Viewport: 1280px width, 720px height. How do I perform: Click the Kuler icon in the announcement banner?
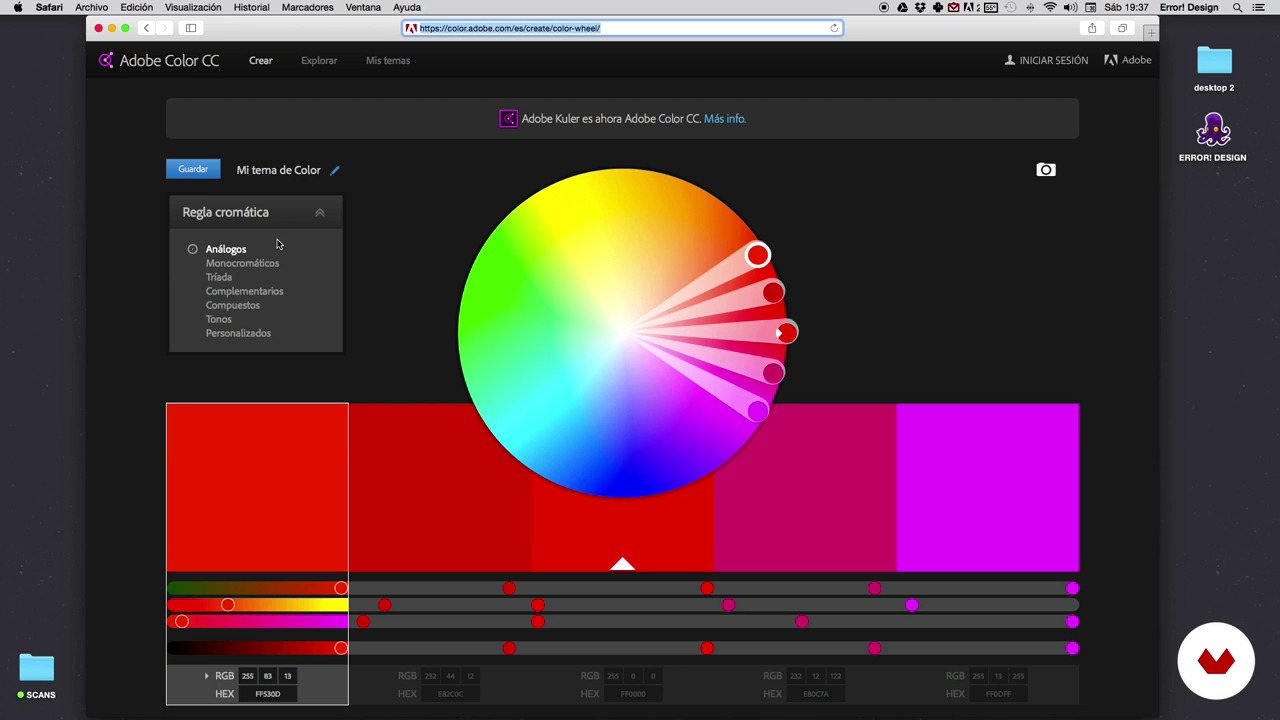pos(508,118)
